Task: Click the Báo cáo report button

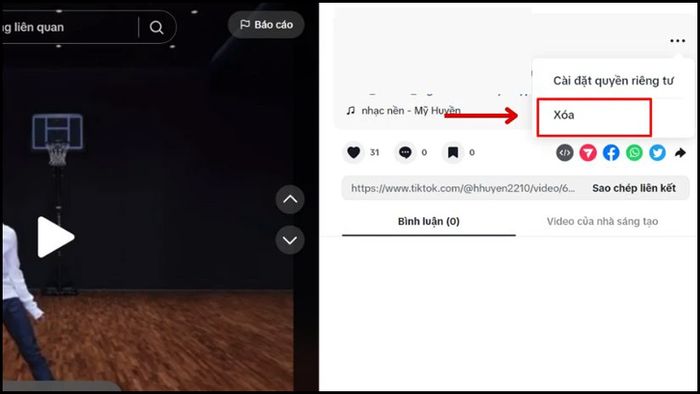Action: [x=266, y=25]
